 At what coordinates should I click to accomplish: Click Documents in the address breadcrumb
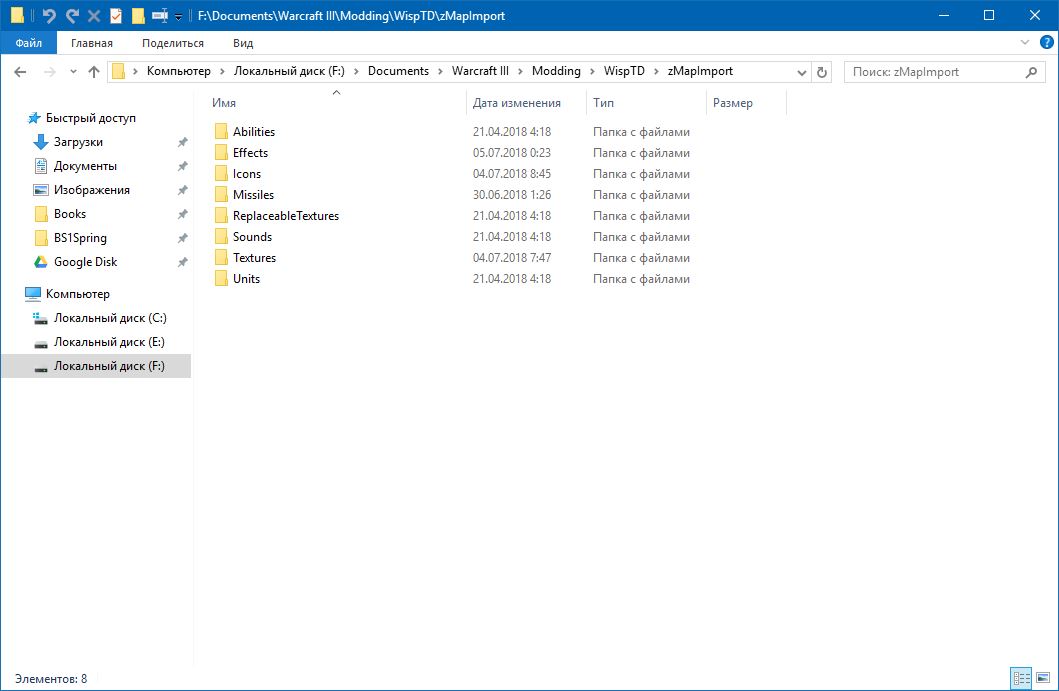(398, 71)
